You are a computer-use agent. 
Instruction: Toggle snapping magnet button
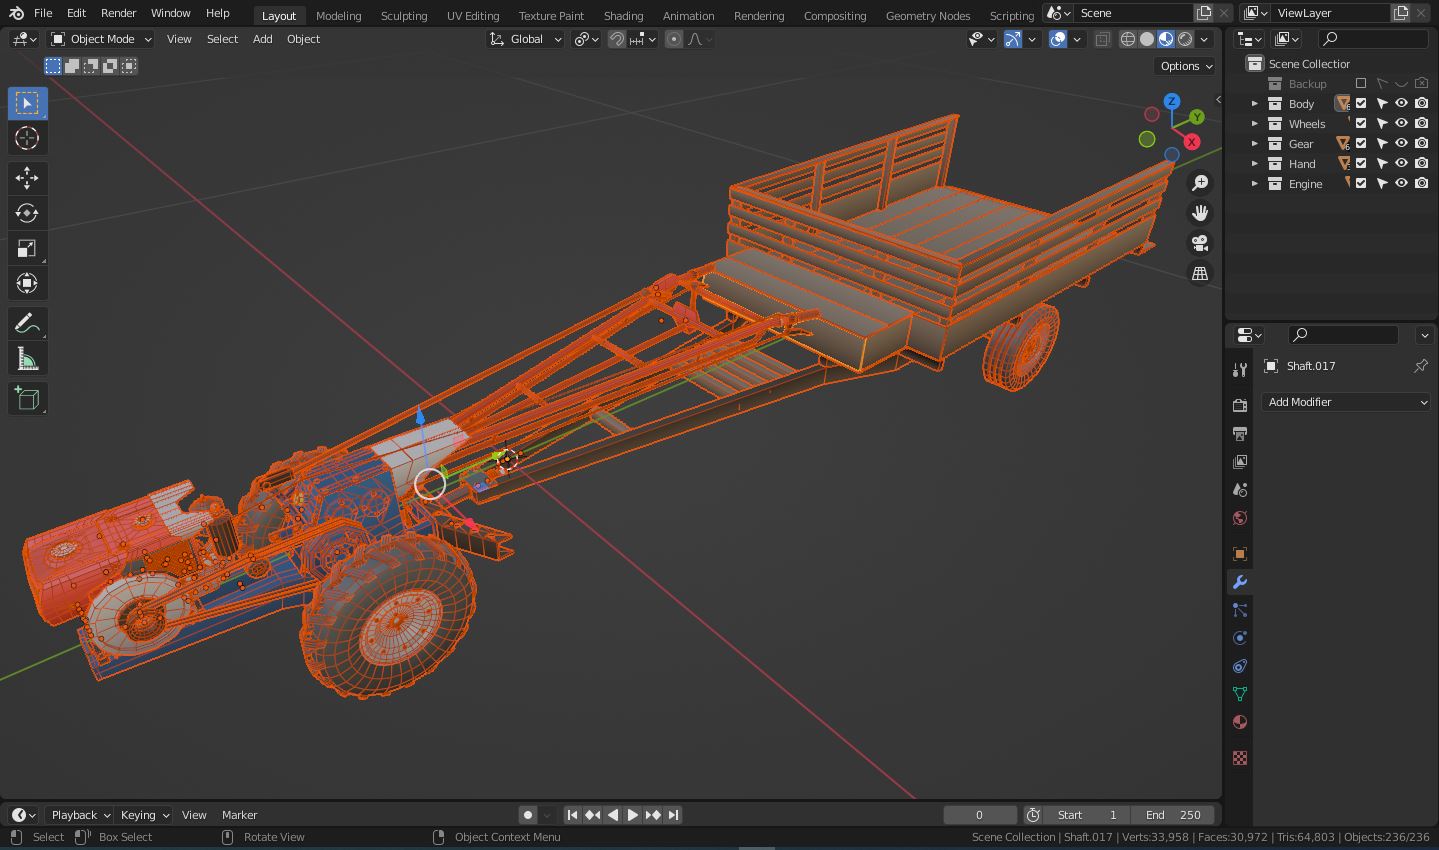coord(618,39)
